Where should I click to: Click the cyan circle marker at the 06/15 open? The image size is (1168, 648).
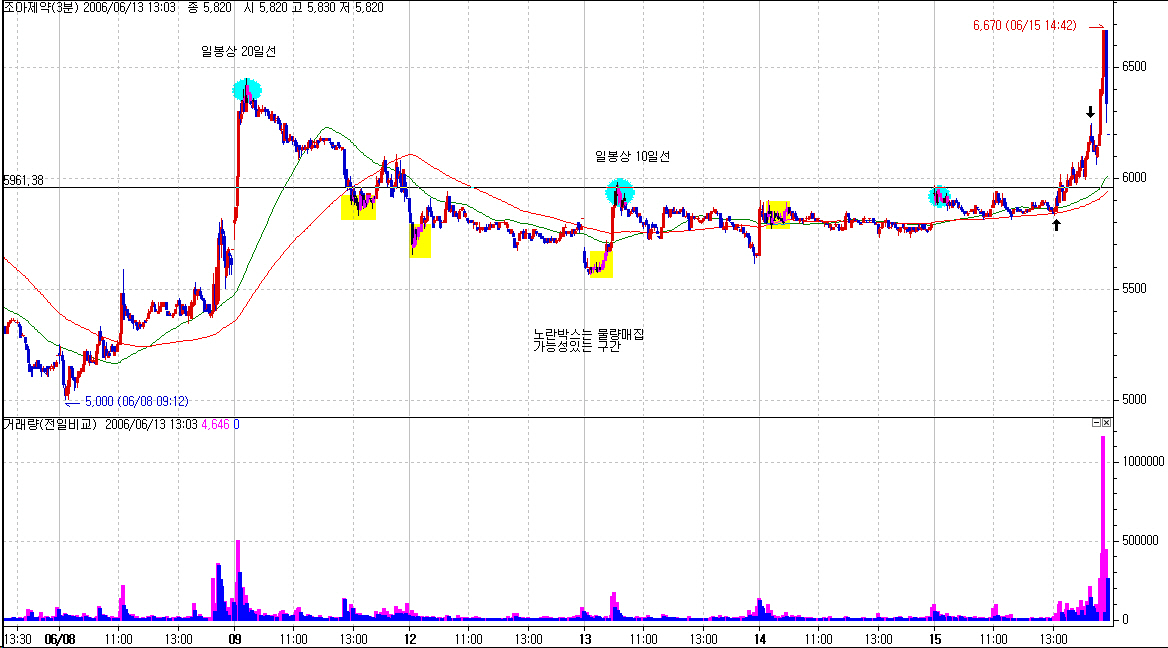(938, 196)
